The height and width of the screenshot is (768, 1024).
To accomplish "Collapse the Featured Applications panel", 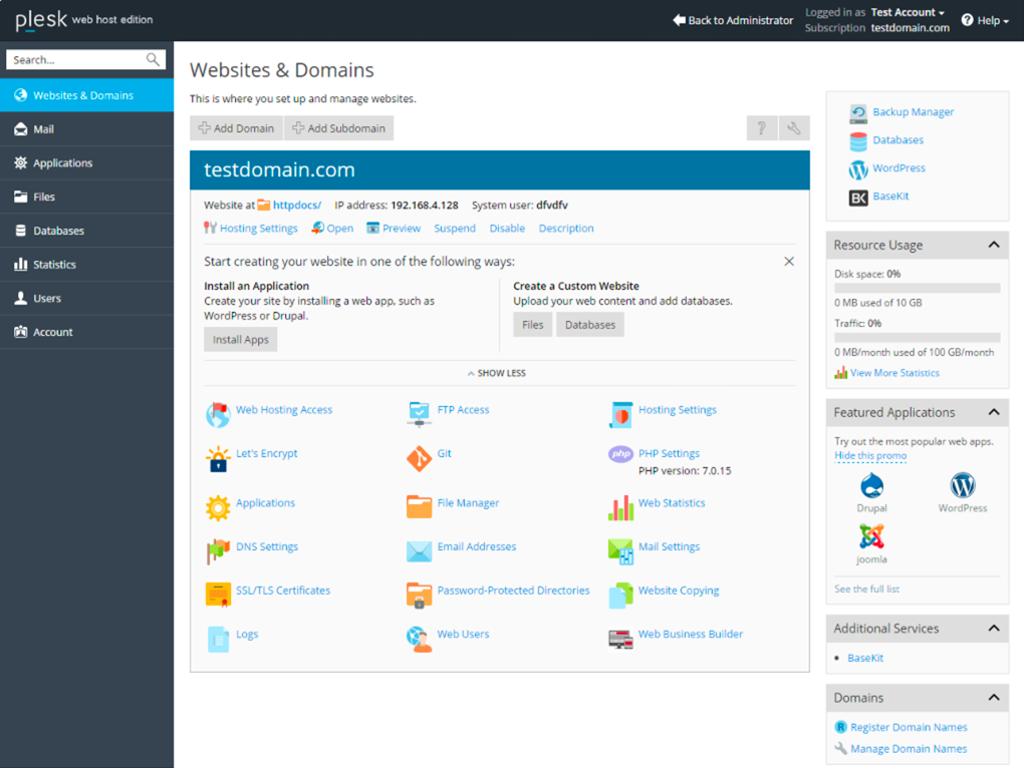I will (x=993, y=412).
